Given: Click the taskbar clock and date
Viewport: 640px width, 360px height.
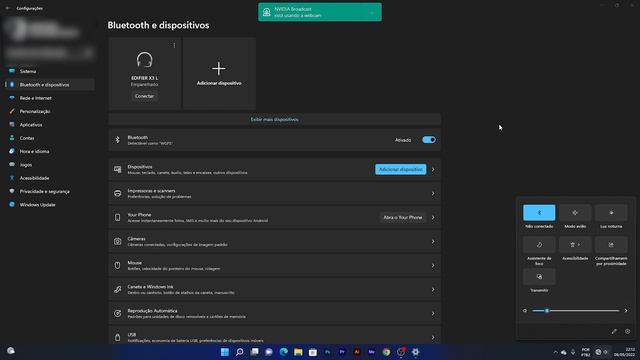Looking at the screenshot, I should click(624, 352).
